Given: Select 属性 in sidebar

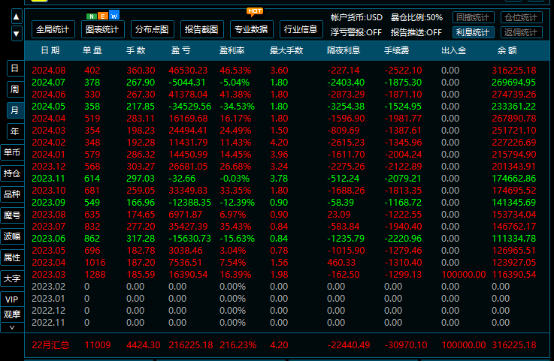Looking at the screenshot, I should point(12,257).
